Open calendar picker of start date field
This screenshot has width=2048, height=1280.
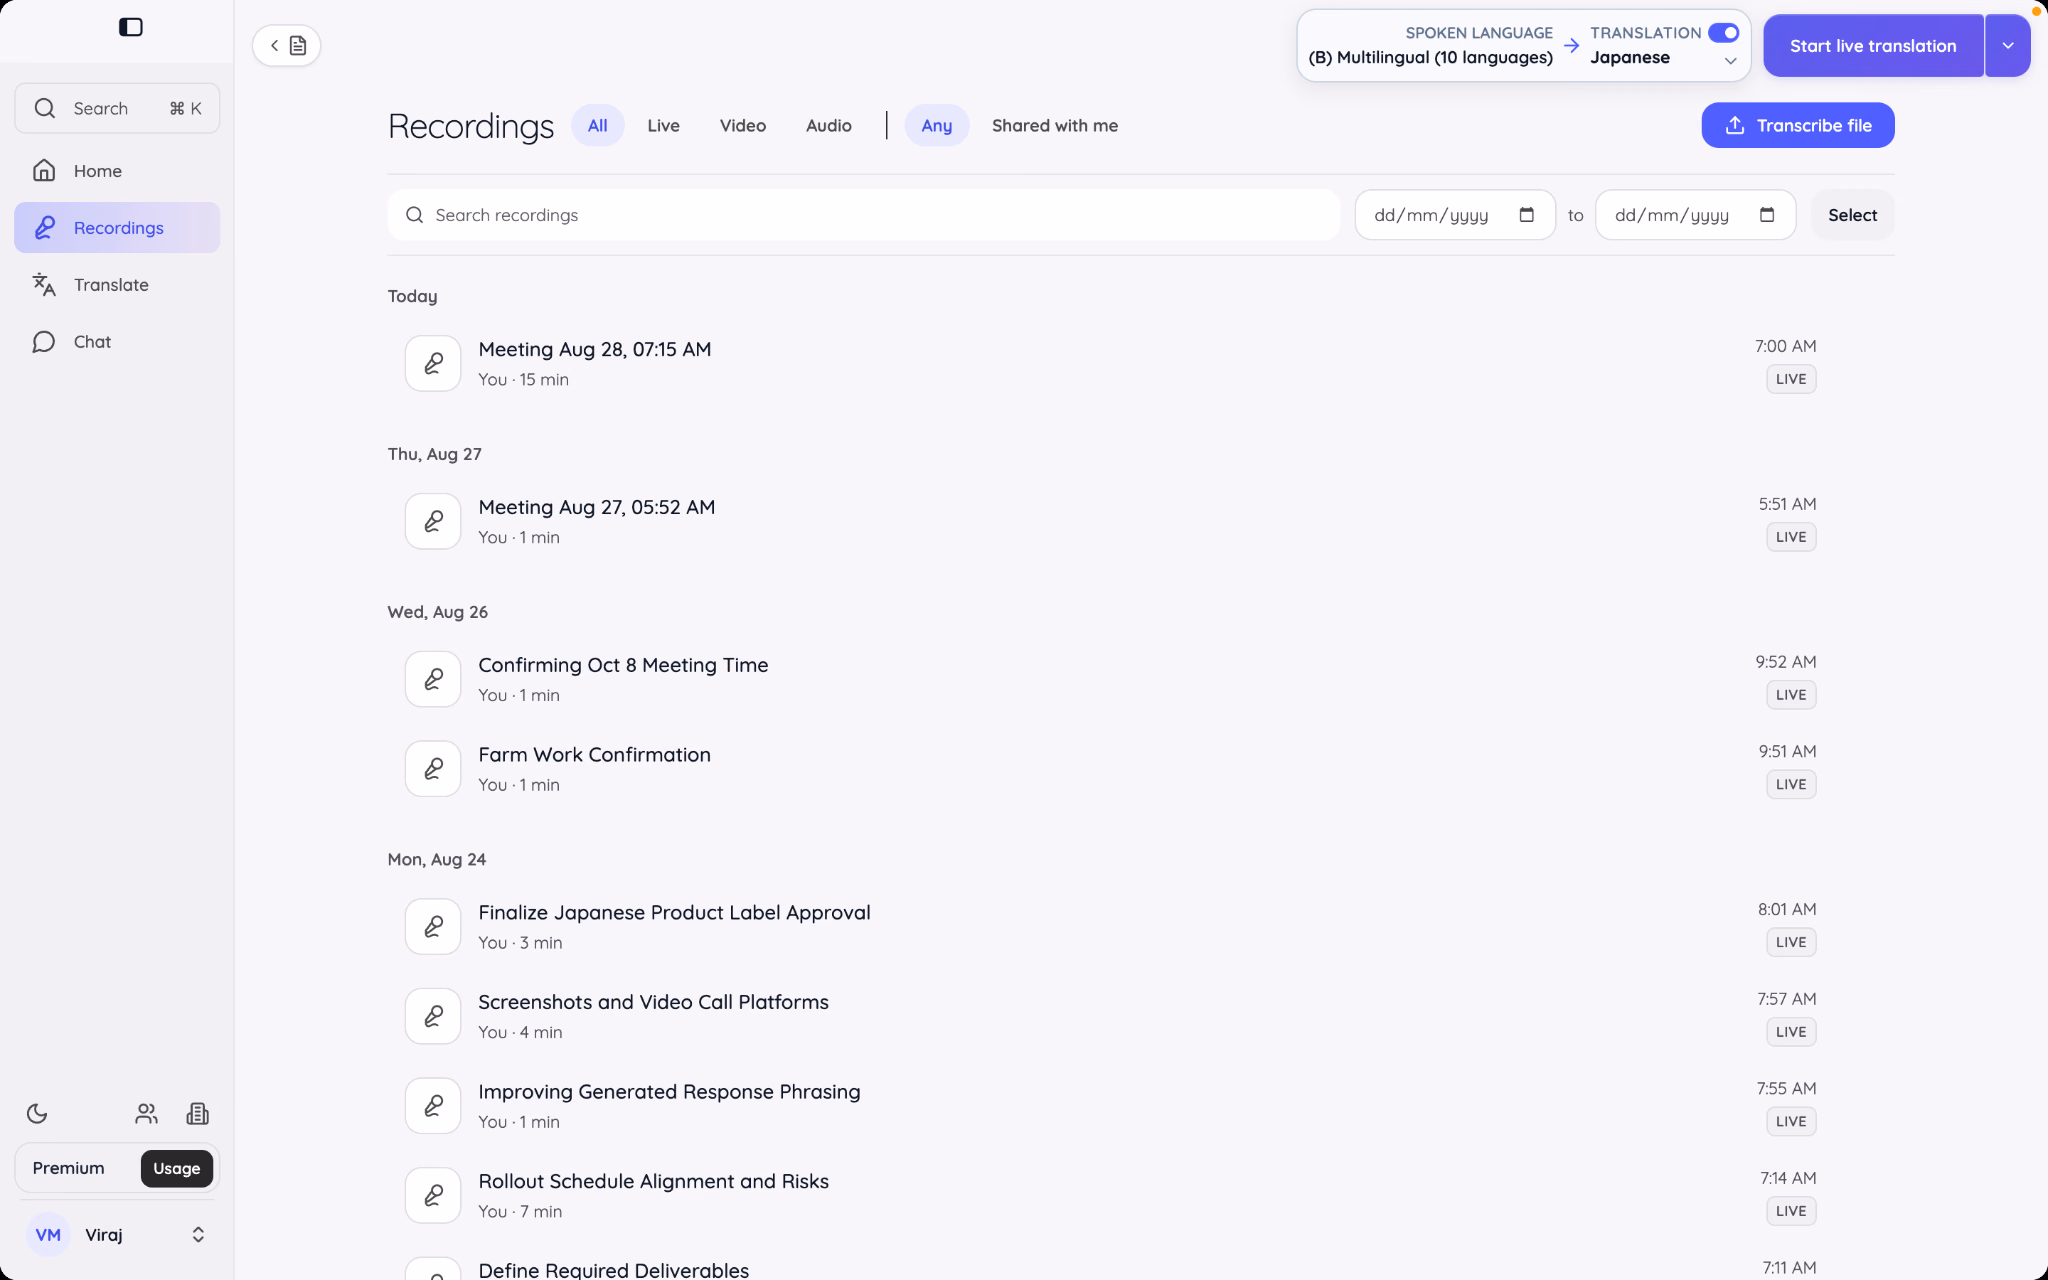coord(1526,215)
